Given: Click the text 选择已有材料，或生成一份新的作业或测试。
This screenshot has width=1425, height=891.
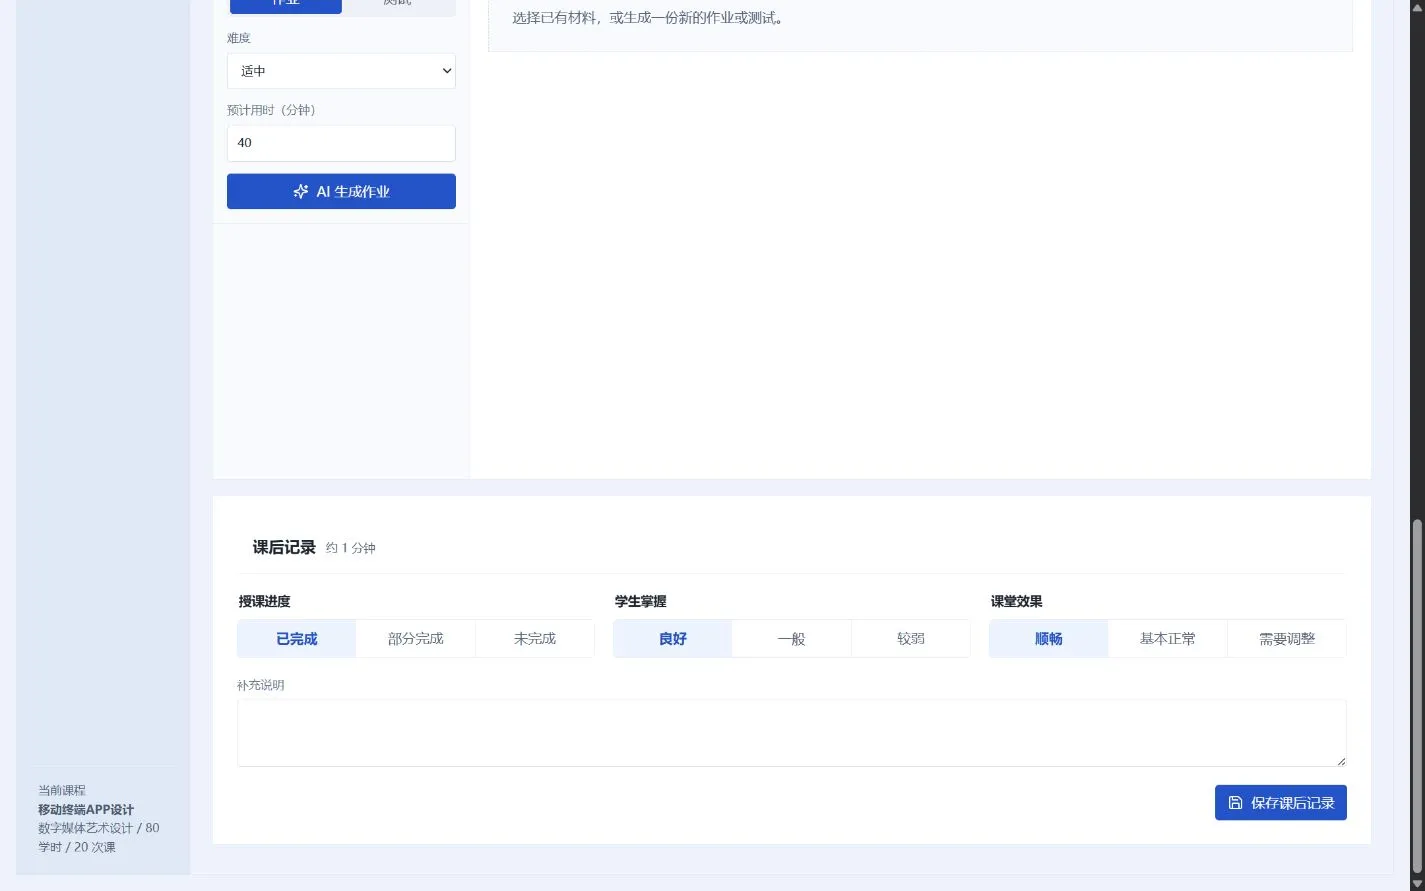Looking at the screenshot, I should click(648, 18).
